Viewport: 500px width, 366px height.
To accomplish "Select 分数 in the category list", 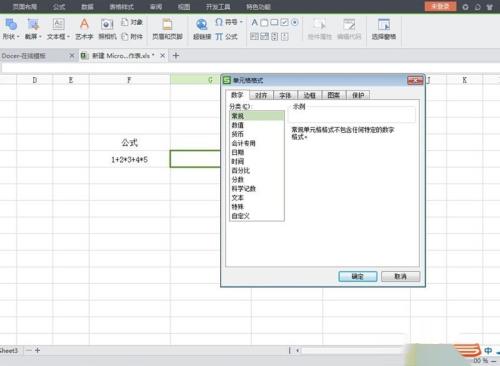I will pos(257,179).
